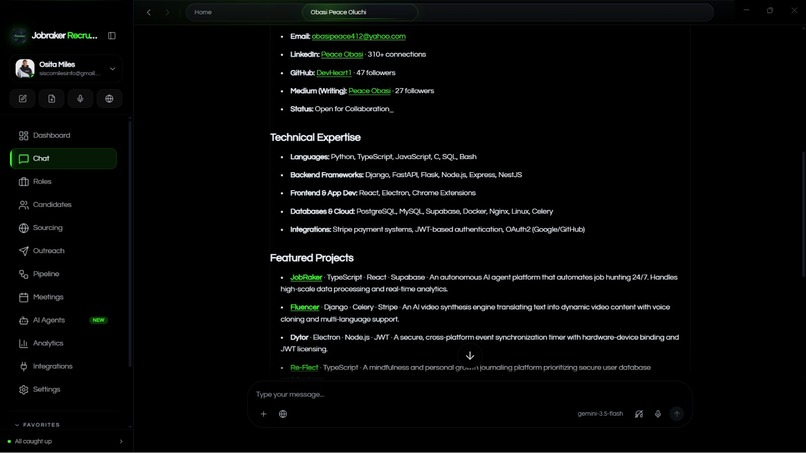Viewport: 806px width, 453px height.
Task: Open the Roles section
Action: 63,182
